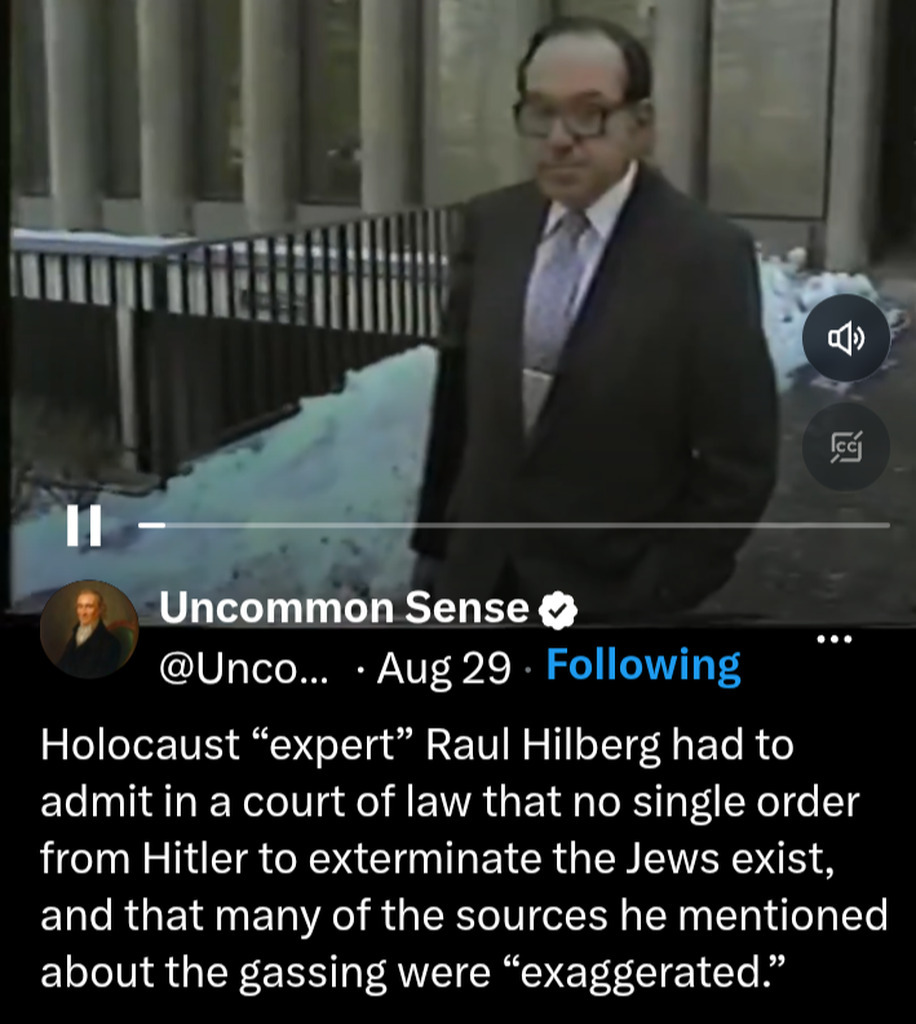
Task: Open the tweet by clicking its text
Action: click(x=464, y=858)
